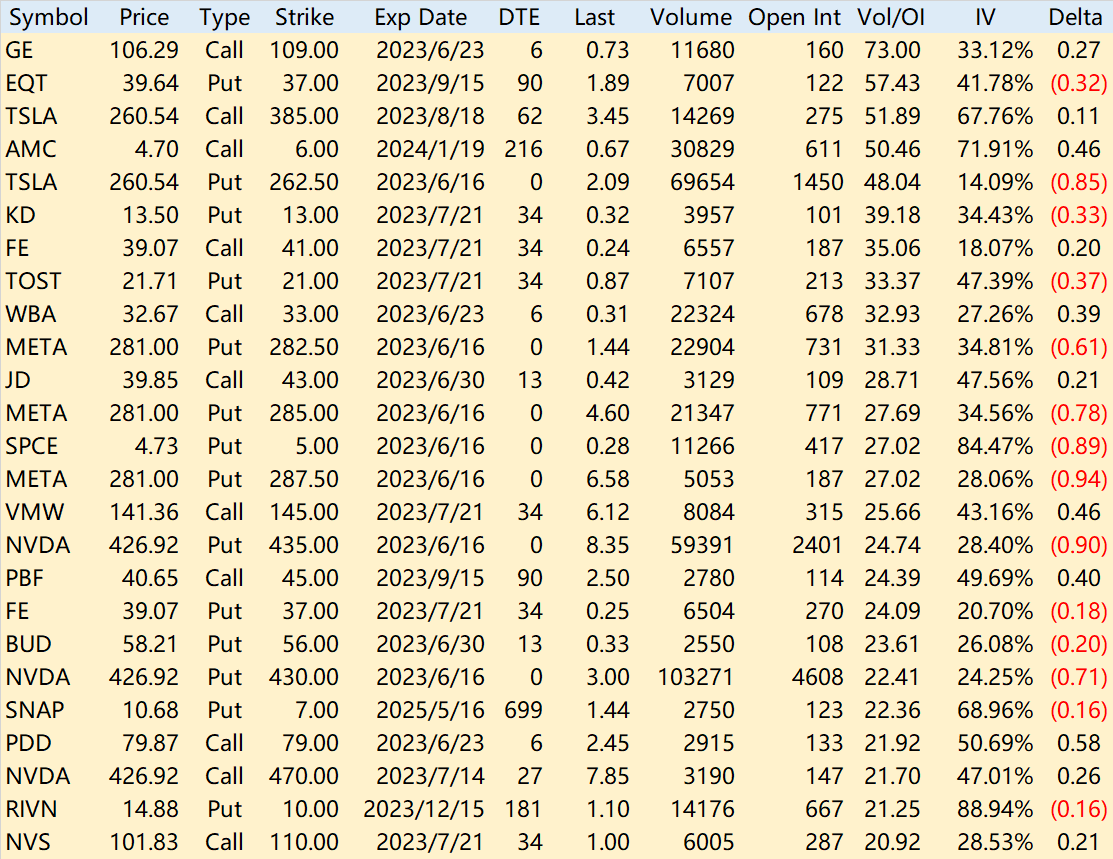Screen dimensions: 1113x859
Task: Click the Vol/OI value 57.43
Action: 892,83
